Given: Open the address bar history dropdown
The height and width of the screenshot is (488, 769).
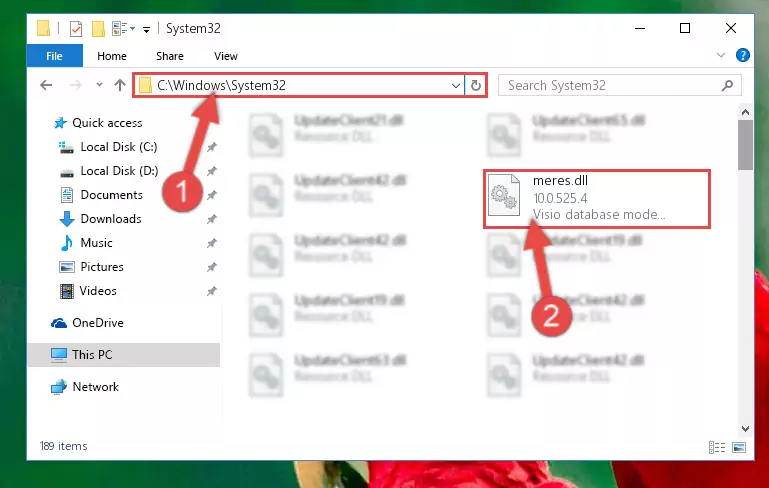Looking at the screenshot, I should (456, 86).
